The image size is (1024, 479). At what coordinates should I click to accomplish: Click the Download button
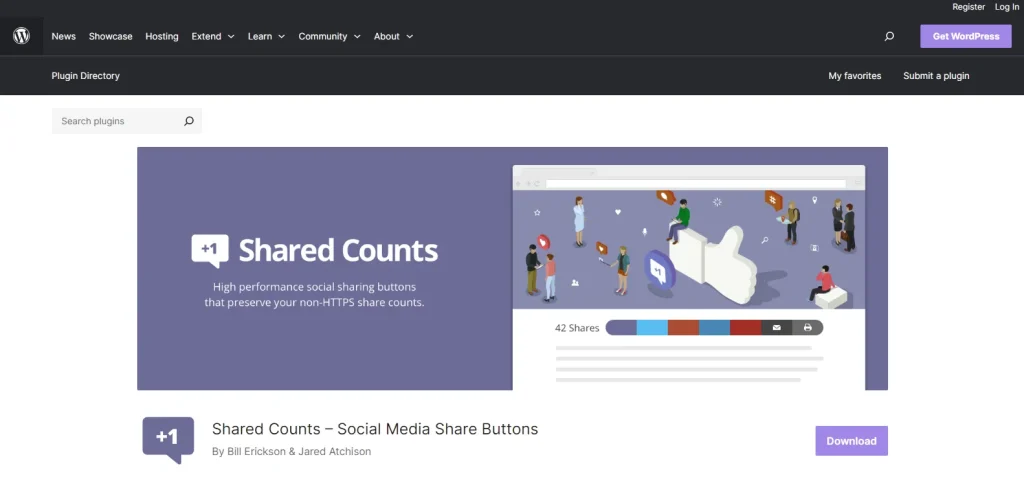click(852, 441)
